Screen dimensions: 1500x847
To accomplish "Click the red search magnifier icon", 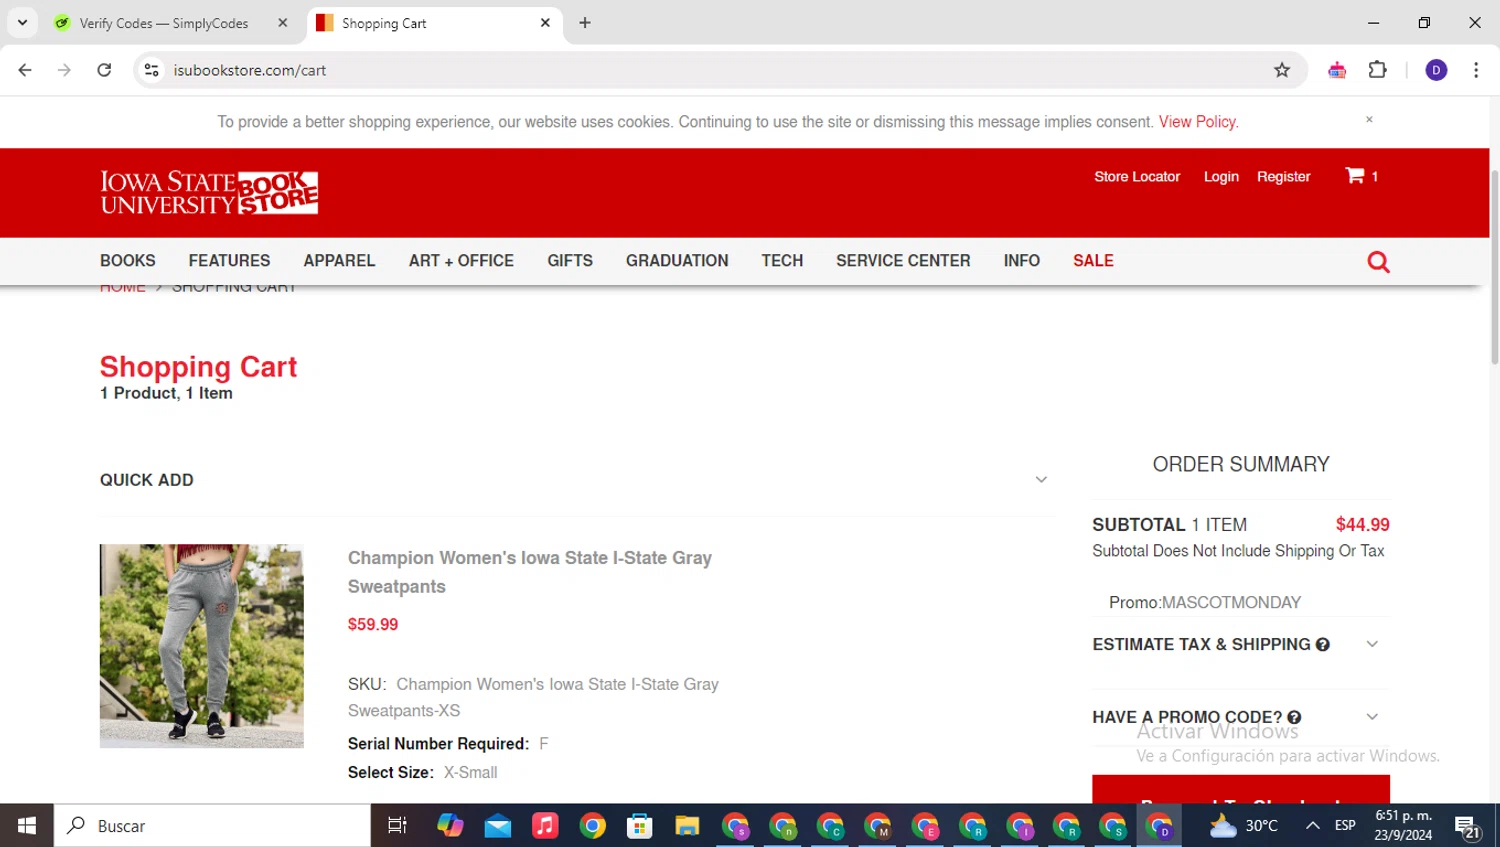I will pos(1378,262).
